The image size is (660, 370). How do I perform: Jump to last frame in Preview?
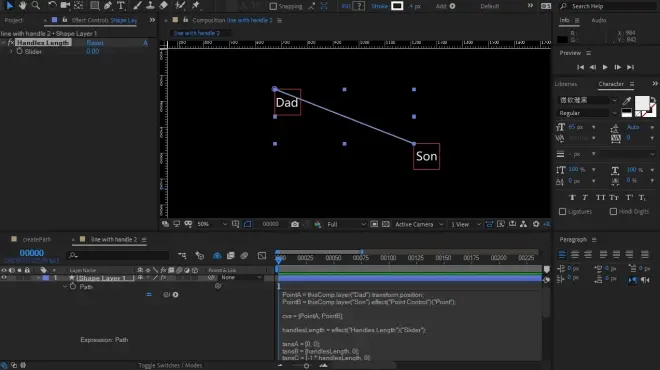click(630, 67)
